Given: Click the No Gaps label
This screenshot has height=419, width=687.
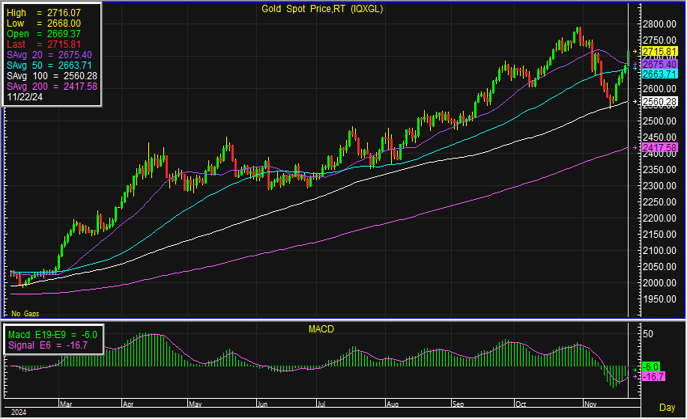Looking at the screenshot, I should point(23,314).
